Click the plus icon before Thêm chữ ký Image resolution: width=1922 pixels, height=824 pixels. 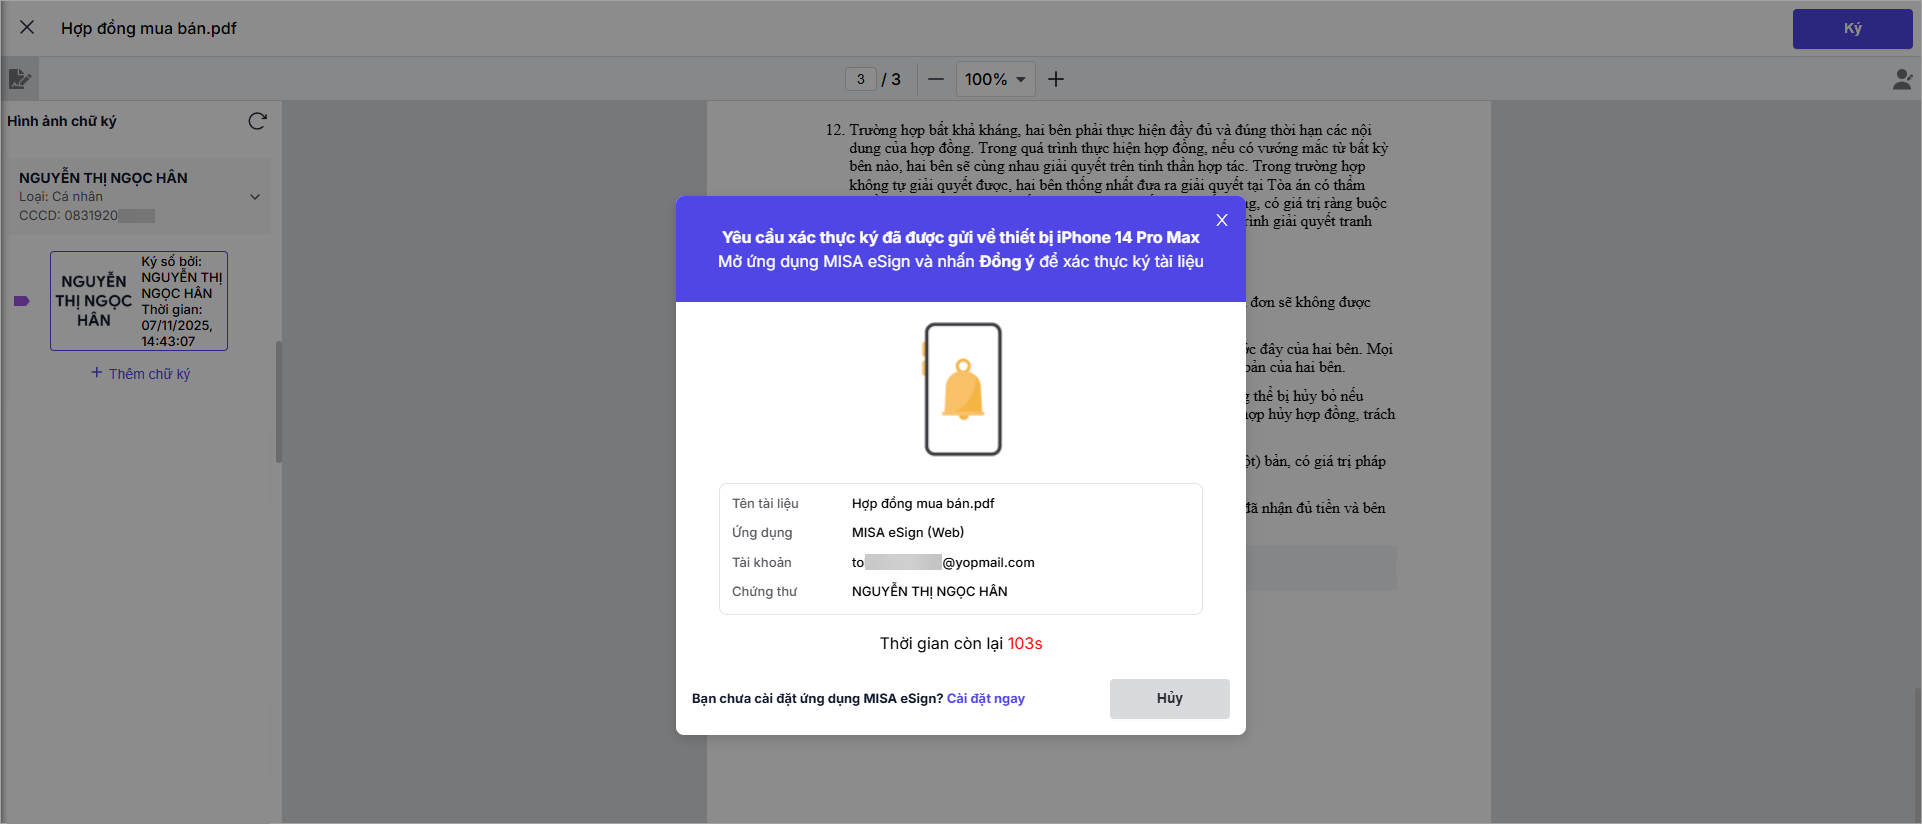point(97,373)
